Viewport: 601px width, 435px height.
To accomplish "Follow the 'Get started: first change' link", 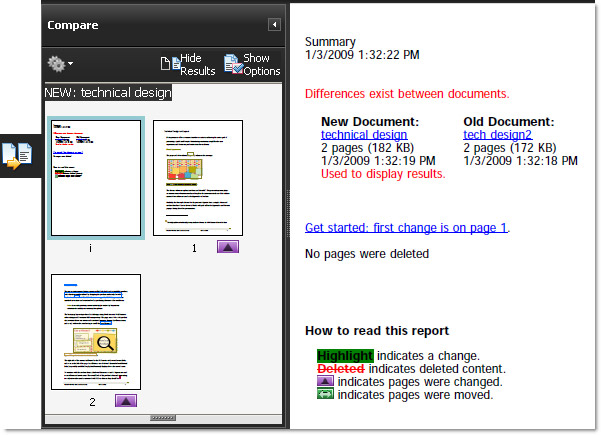I will pos(406,227).
